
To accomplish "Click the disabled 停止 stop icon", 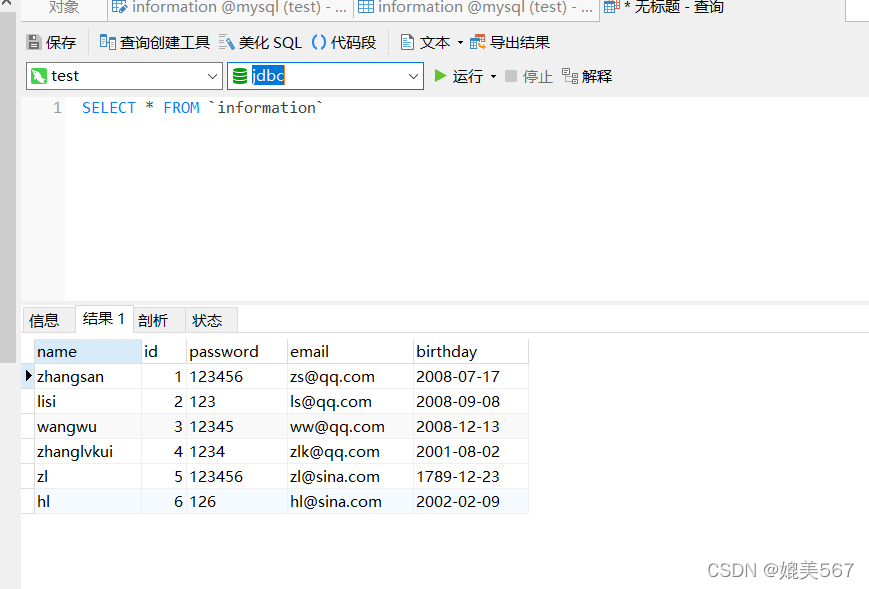I will [527, 76].
